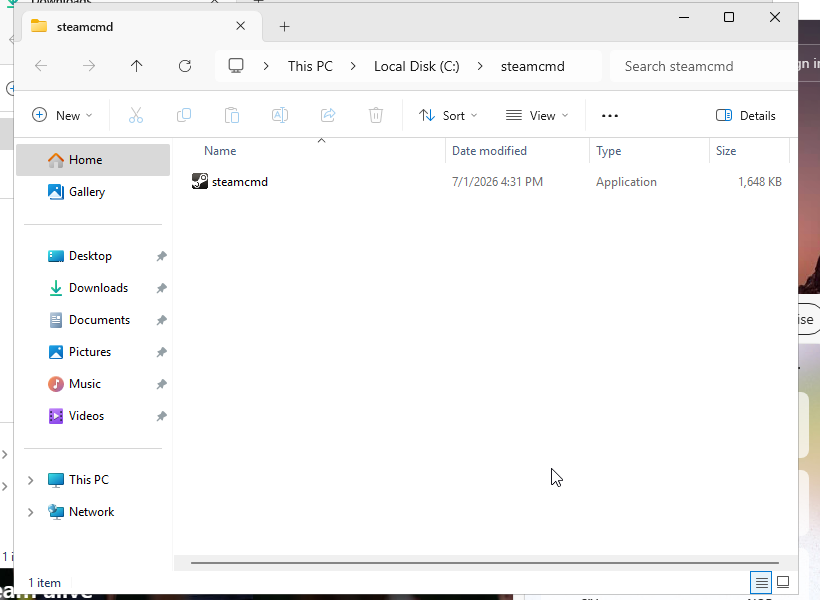This screenshot has width=820, height=600.
Task: Refresh the steamcmd folder view
Action: [185, 66]
